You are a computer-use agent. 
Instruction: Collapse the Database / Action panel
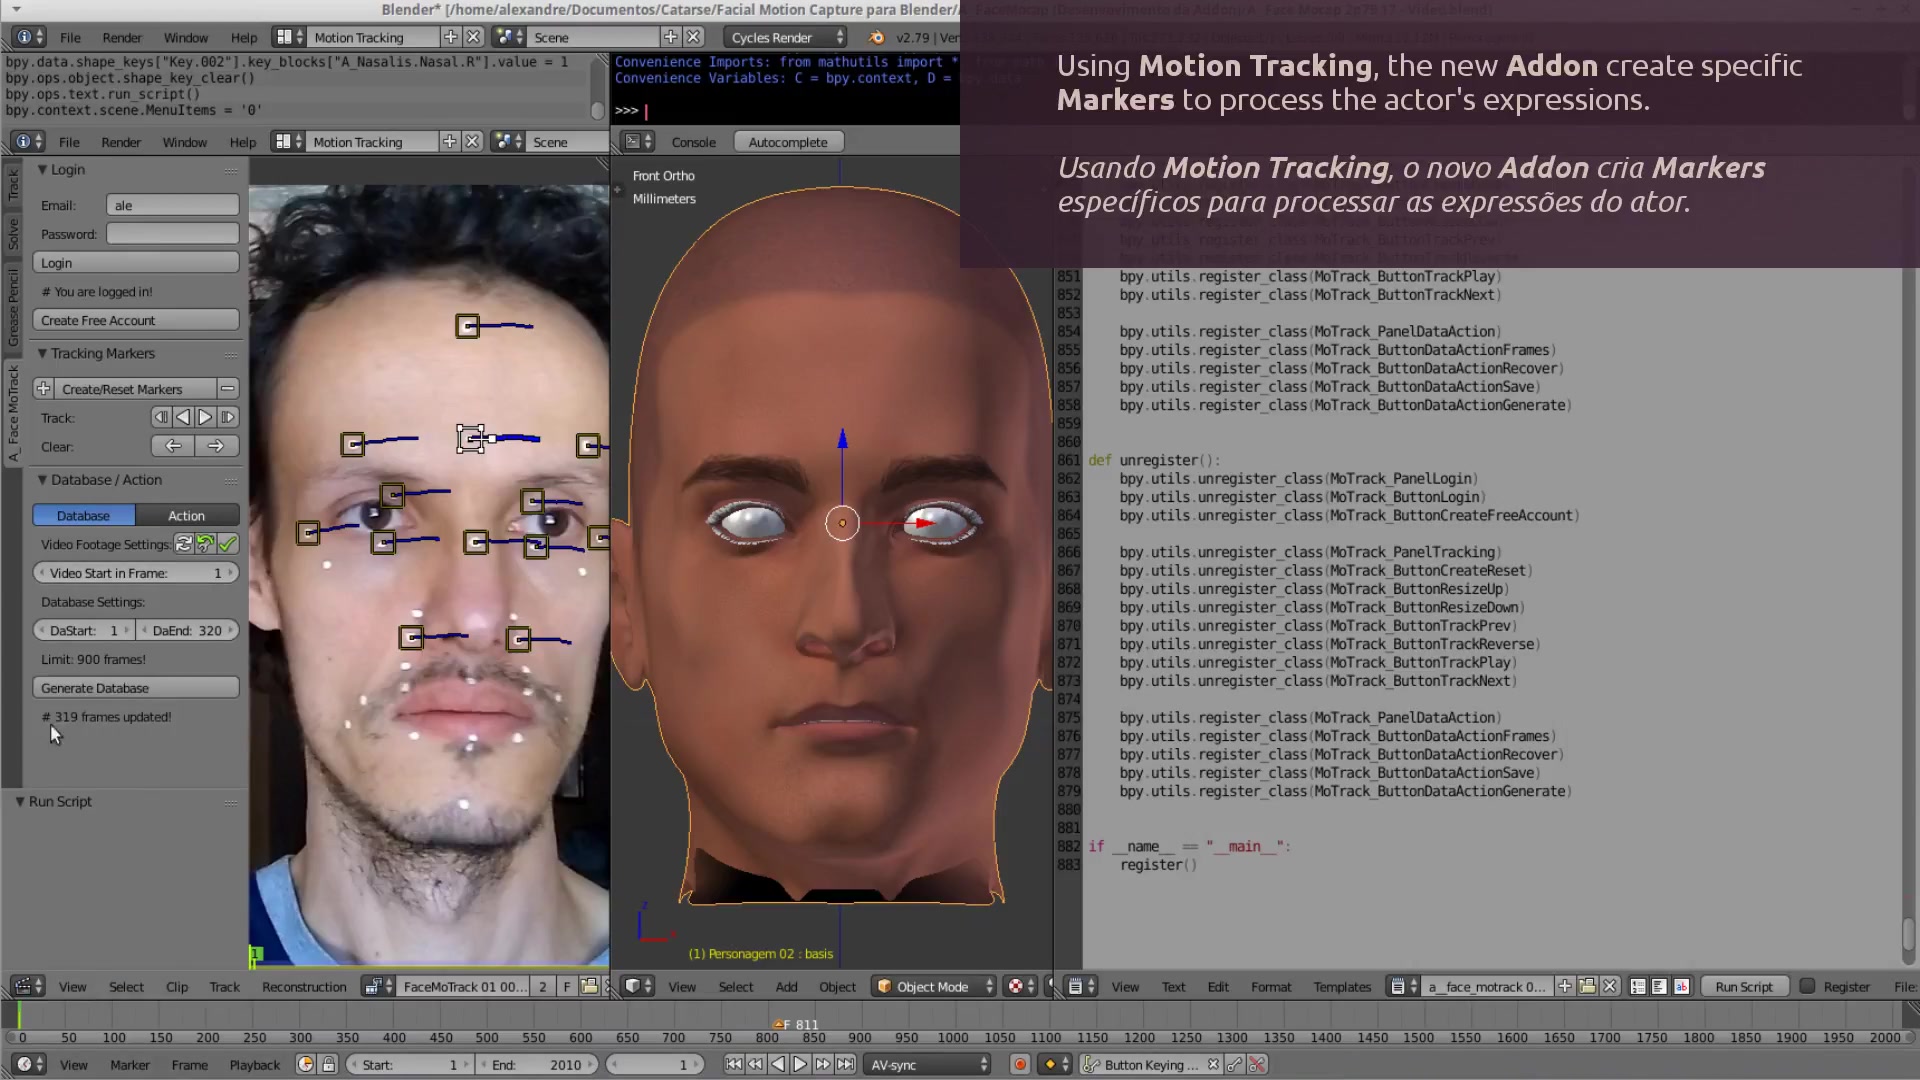tap(44, 480)
